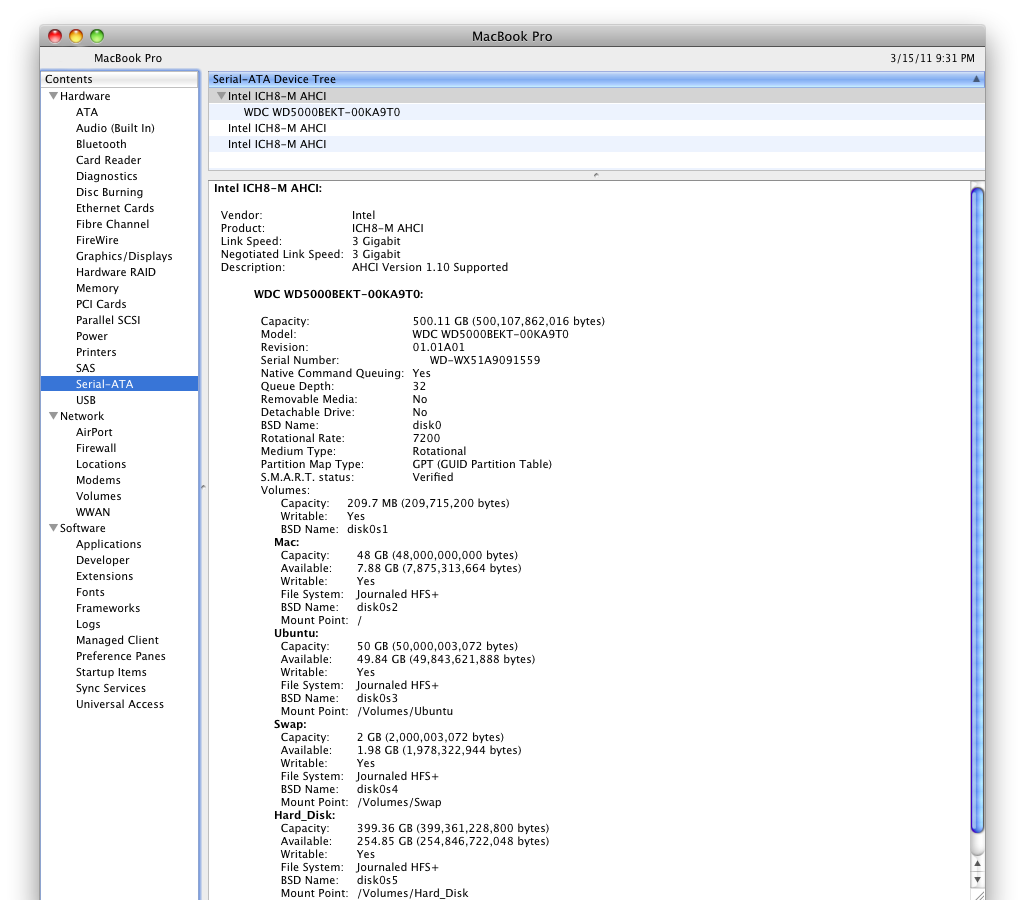Click the green zoom window button
The height and width of the screenshot is (900, 1025).
[x=97, y=36]
